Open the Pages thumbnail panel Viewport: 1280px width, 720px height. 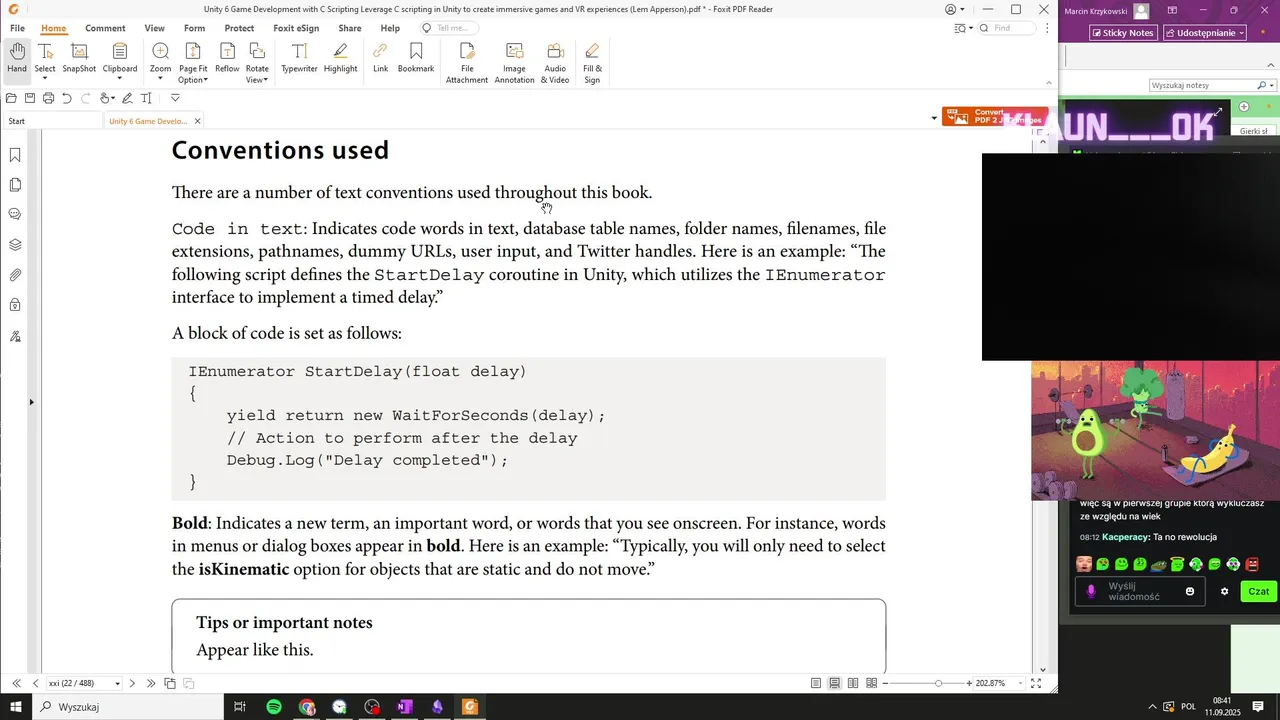coord(15,185)
